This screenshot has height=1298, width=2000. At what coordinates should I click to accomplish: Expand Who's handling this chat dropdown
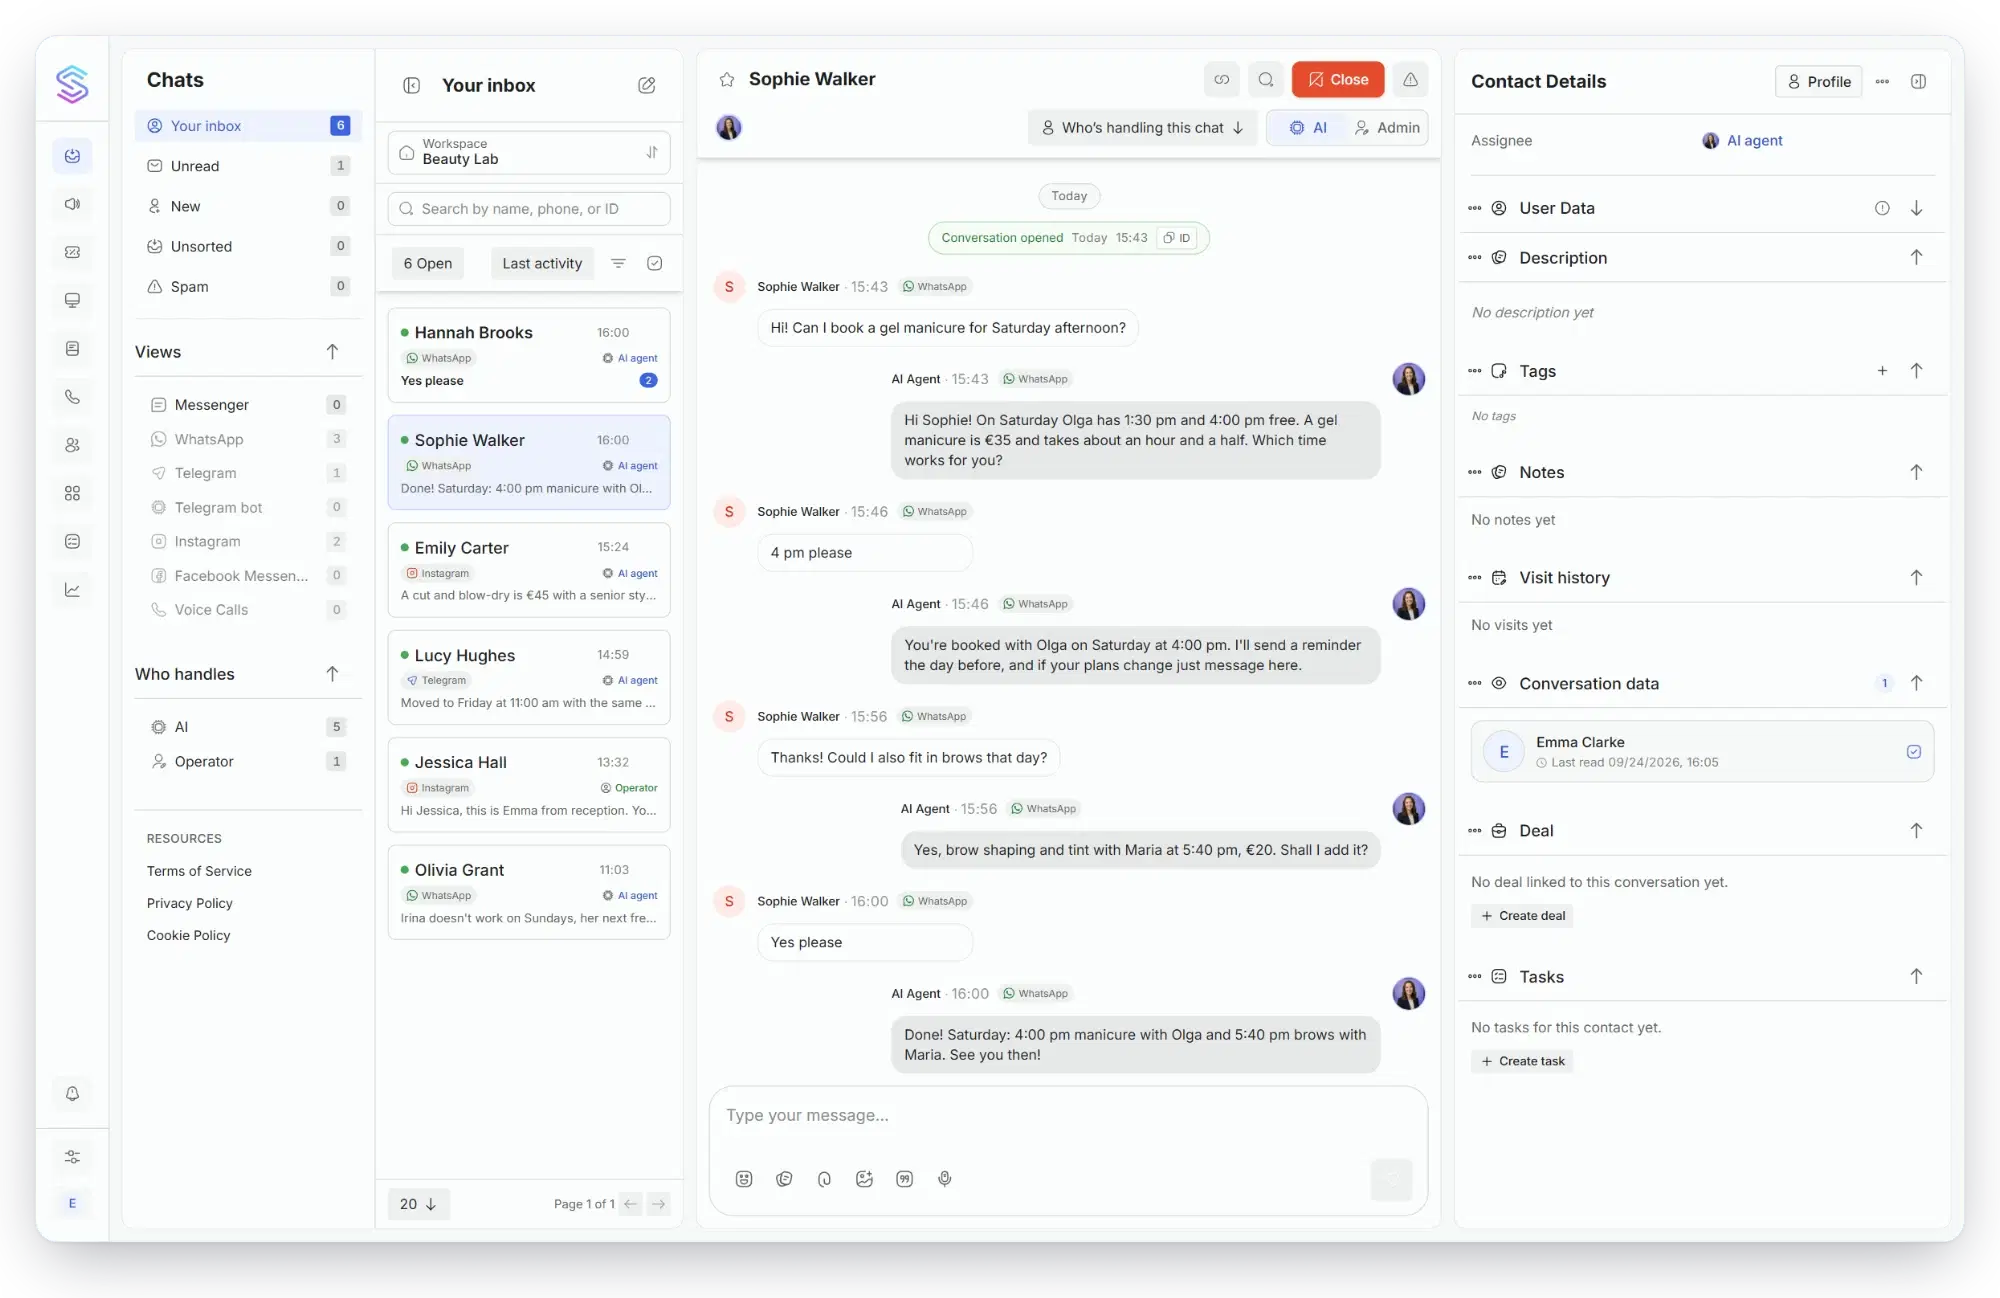(x=1142, y=128)
